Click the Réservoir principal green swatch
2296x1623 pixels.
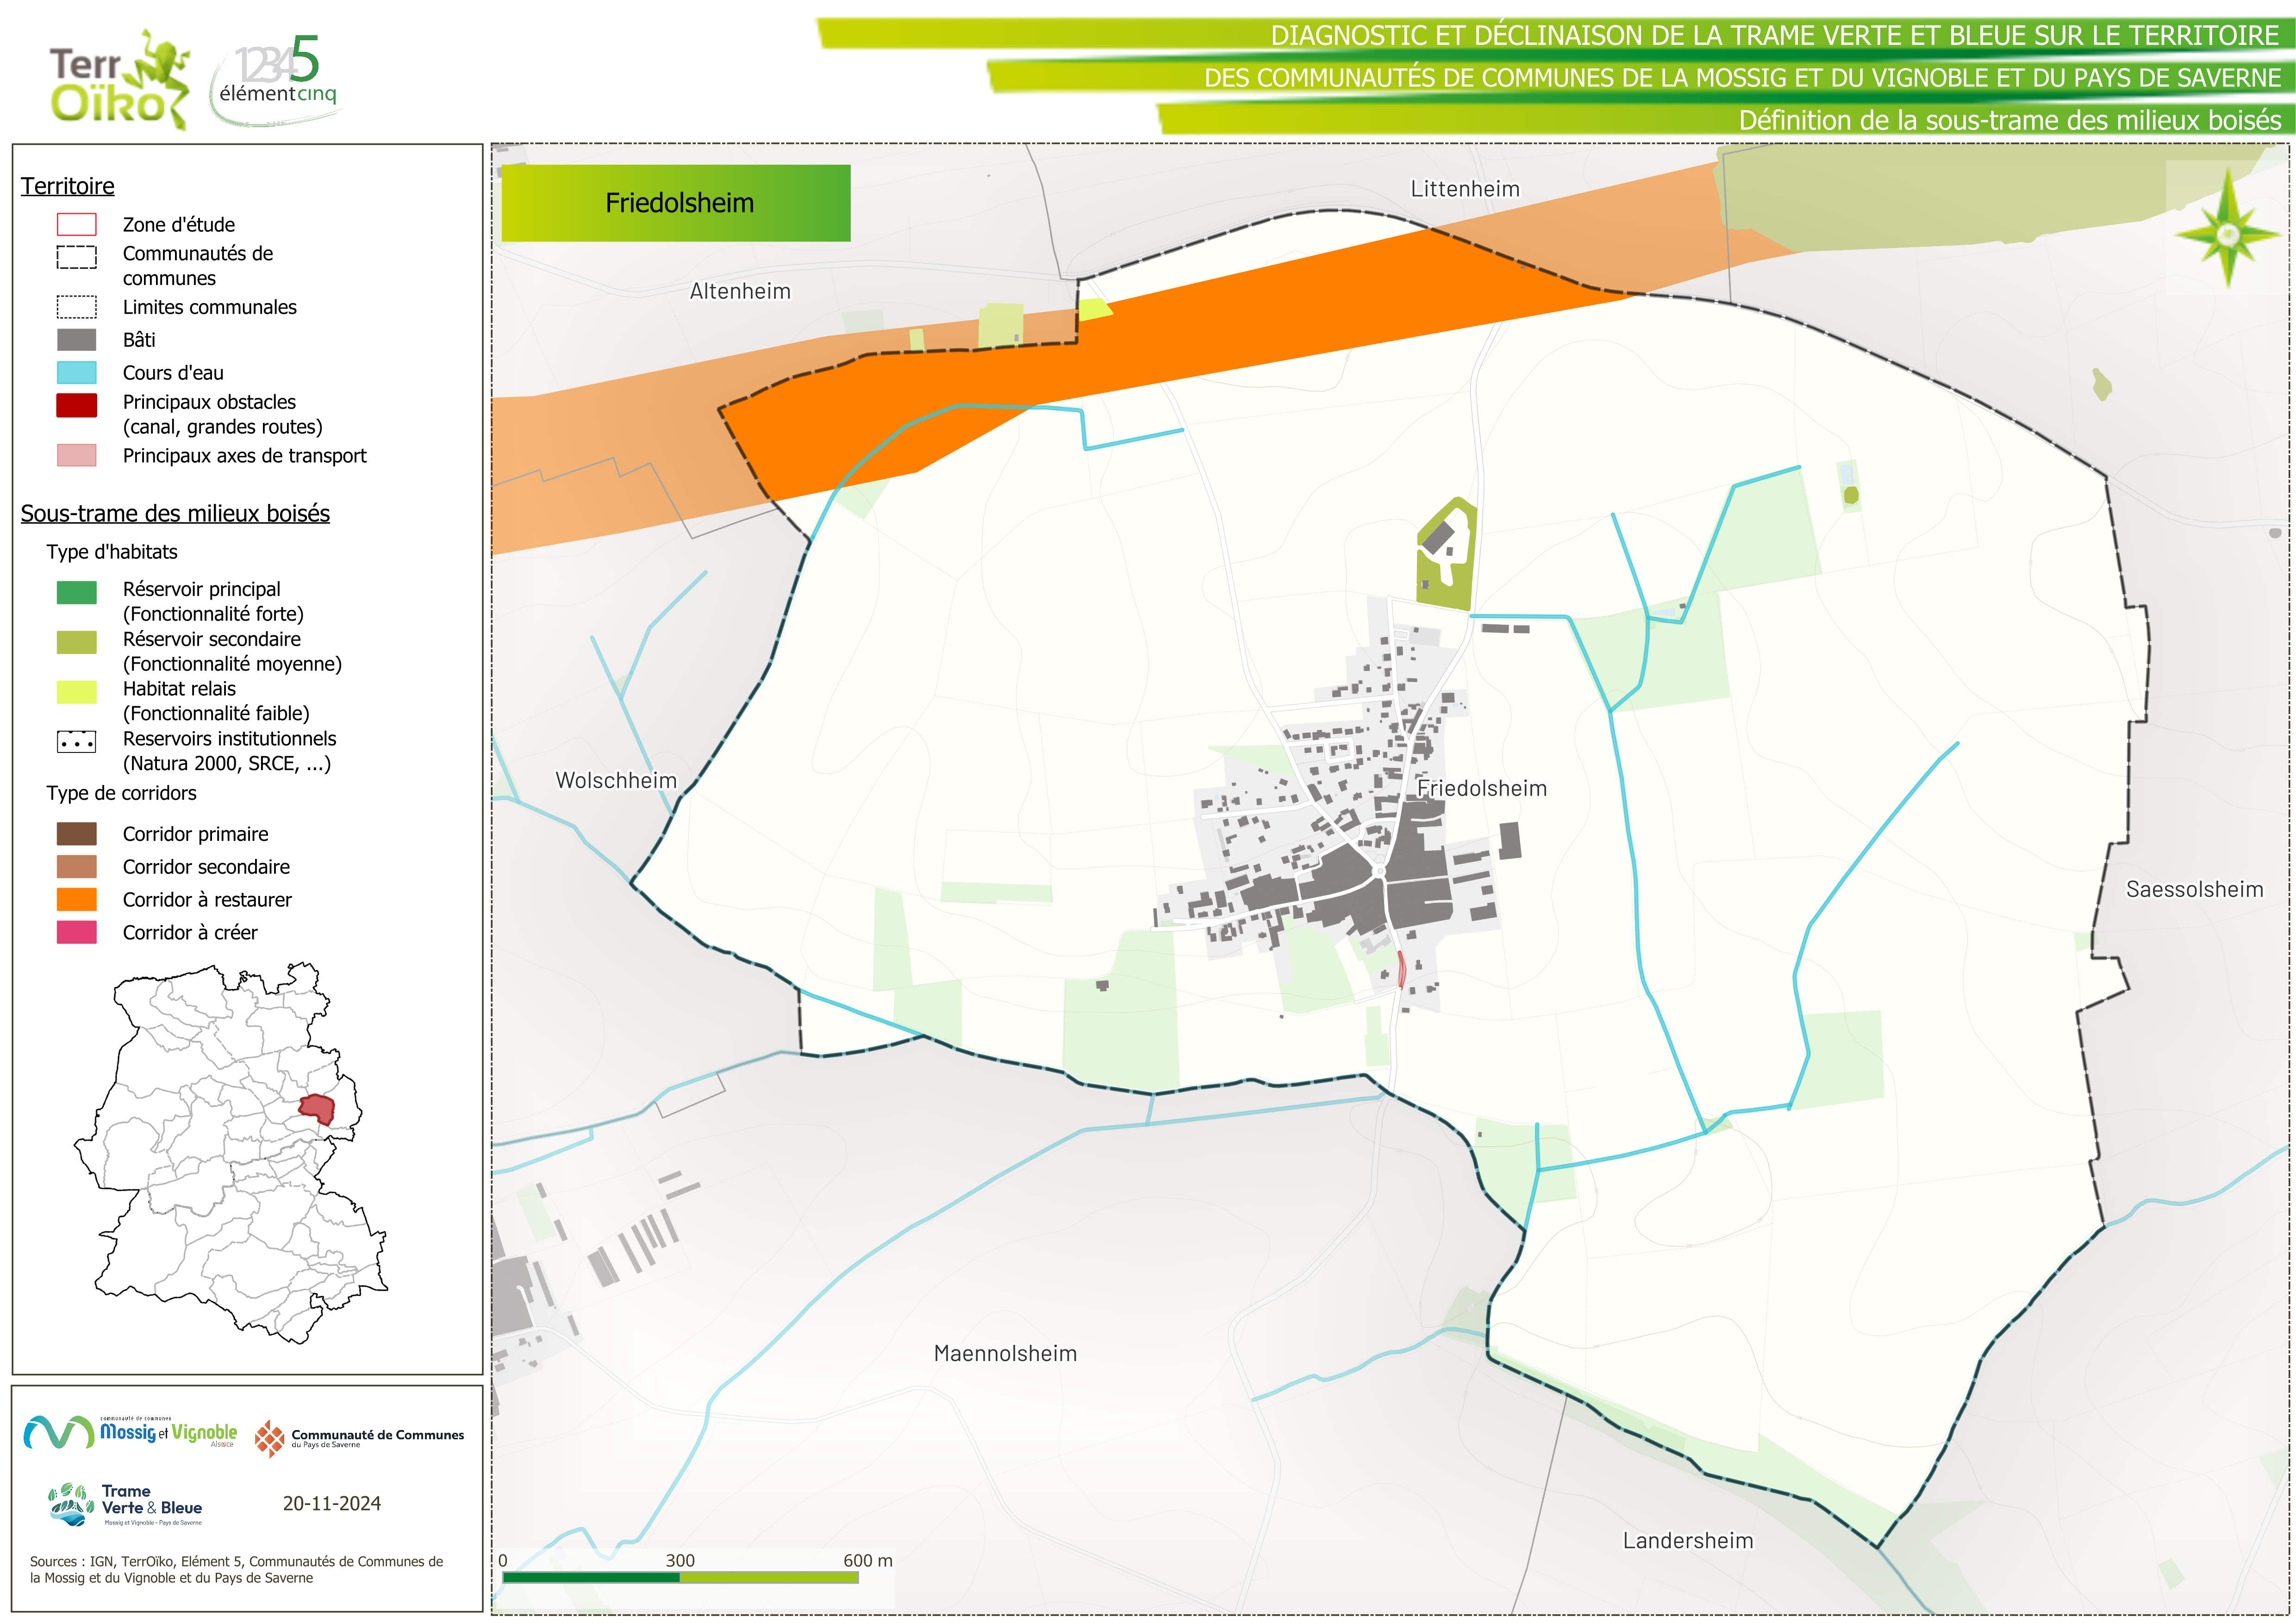click(77, 592)
